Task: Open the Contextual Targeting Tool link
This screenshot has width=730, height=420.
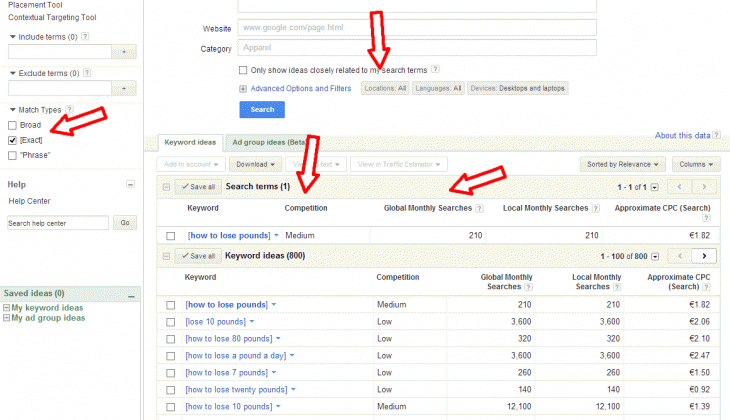Action: 52,18
